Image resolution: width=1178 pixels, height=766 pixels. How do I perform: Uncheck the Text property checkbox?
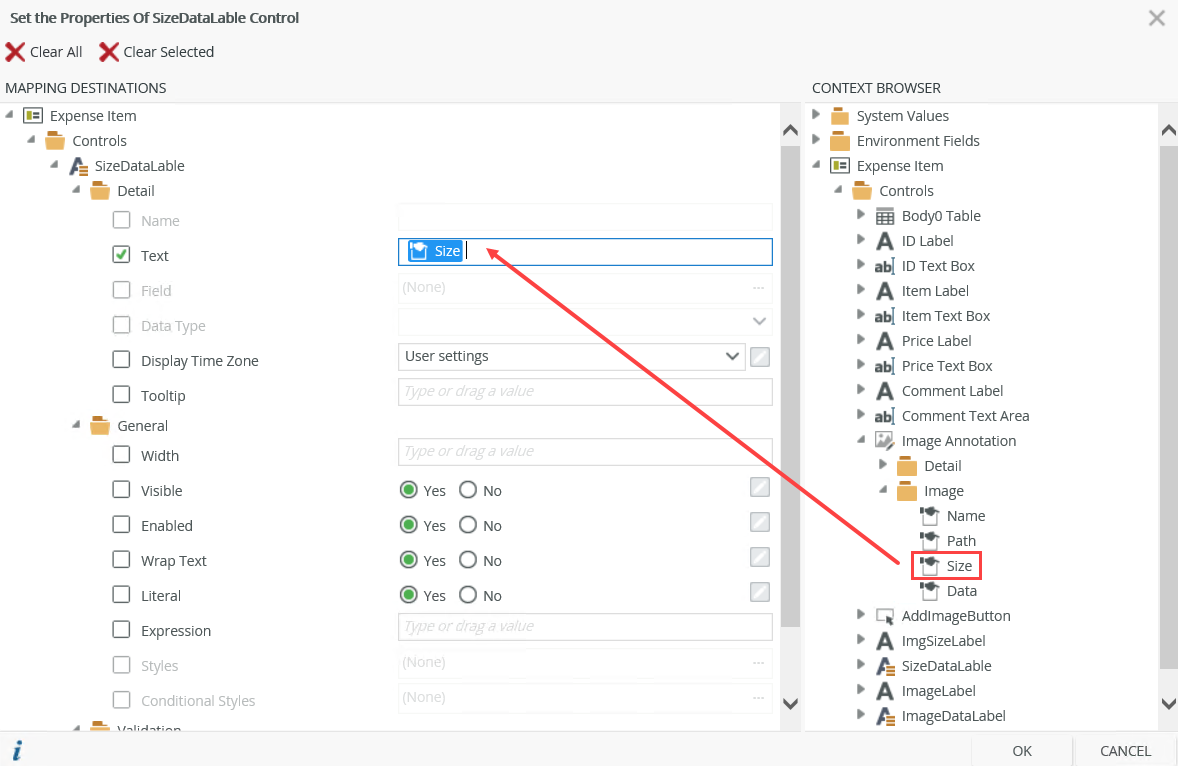(x=122, y=255)
